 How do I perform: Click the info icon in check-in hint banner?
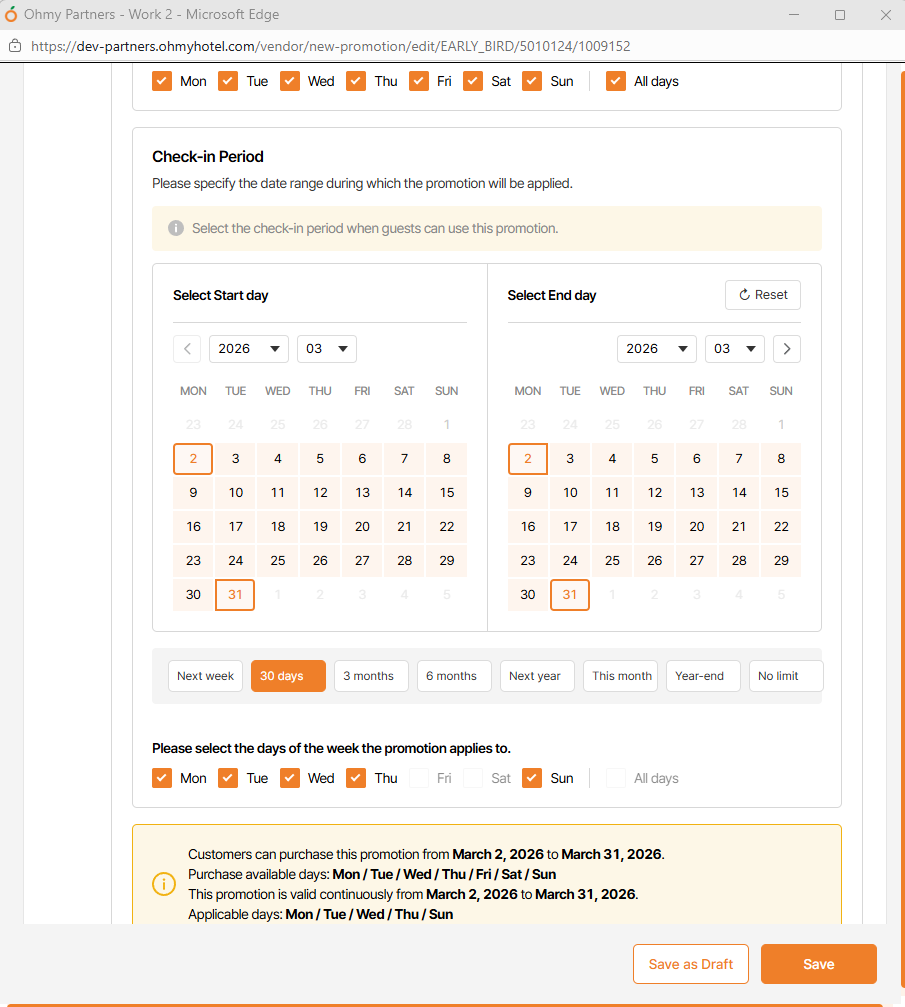[x=176, y=228]
